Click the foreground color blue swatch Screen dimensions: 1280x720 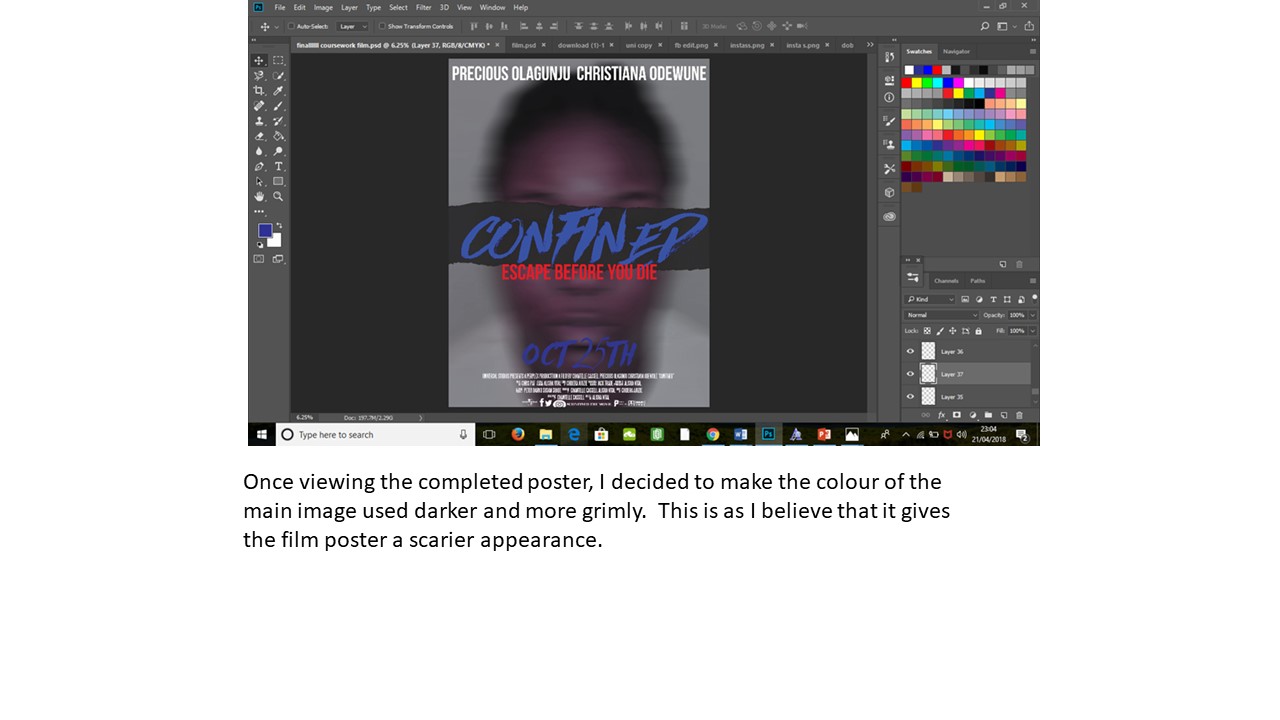(x=265, y=230)
